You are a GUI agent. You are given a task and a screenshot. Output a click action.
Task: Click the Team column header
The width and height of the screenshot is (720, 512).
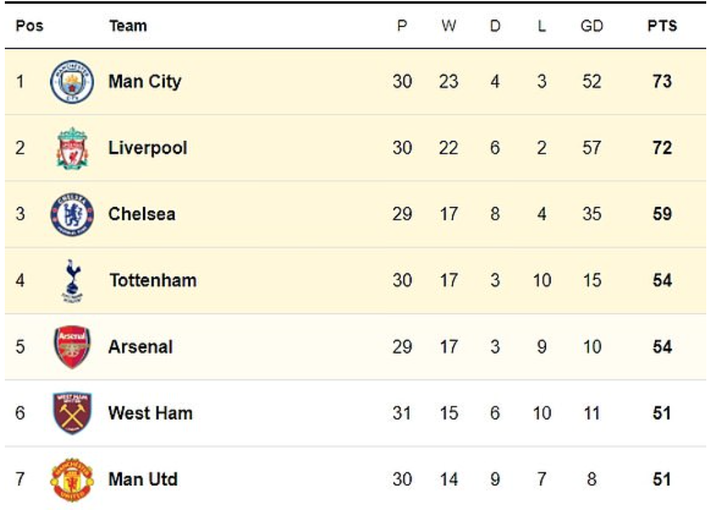coord(127,26)
